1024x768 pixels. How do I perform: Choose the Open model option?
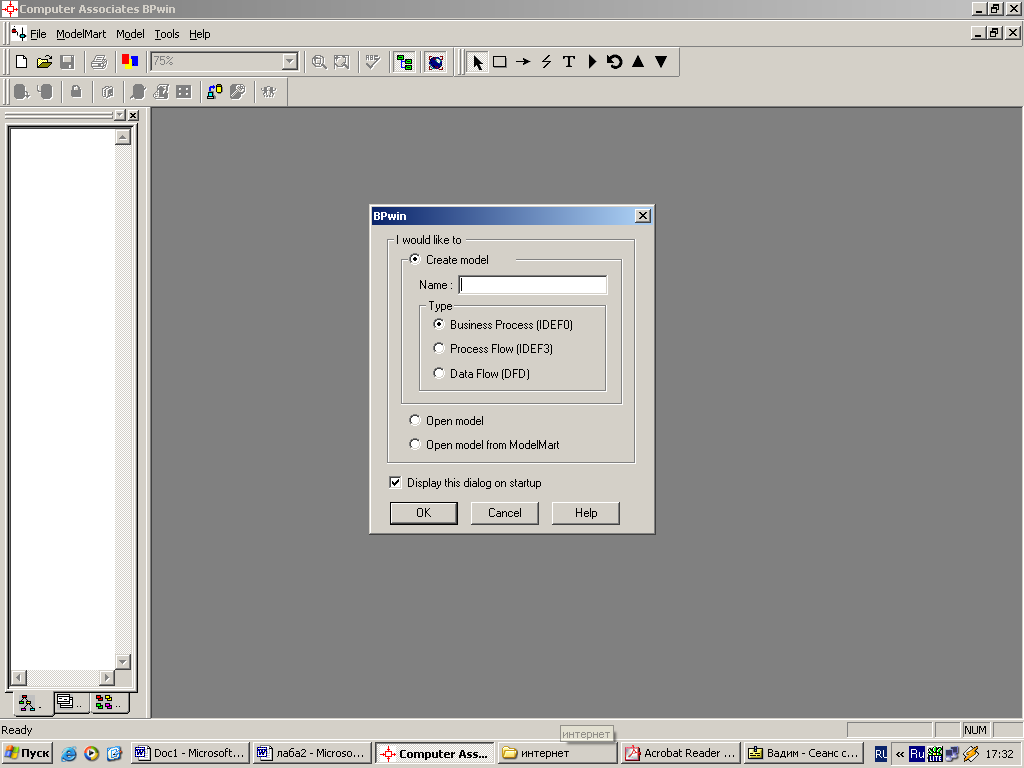point(415,421)
